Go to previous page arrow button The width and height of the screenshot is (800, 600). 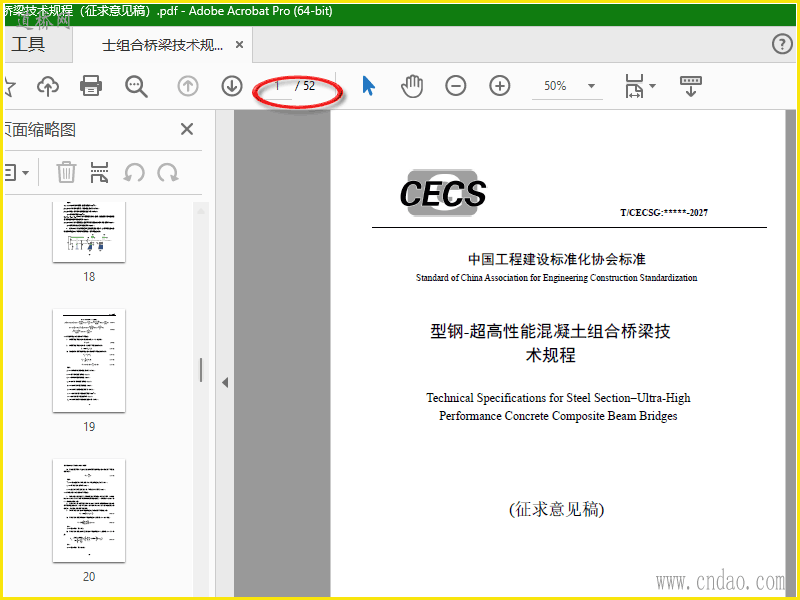coord(188,86)
